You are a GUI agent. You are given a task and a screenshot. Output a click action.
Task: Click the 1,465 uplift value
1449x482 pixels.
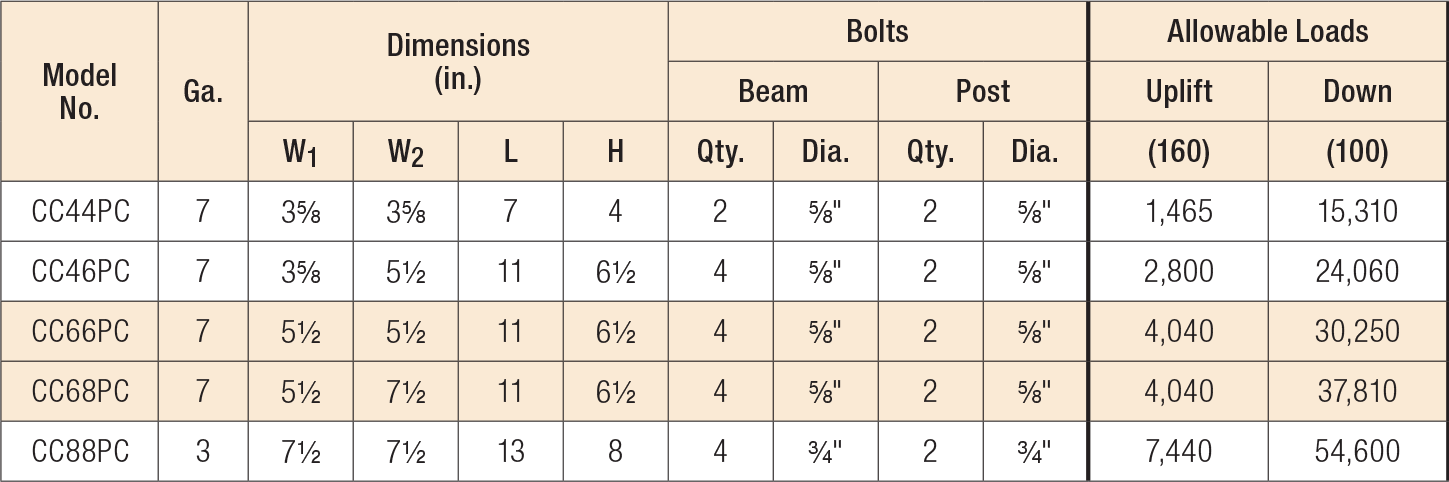pos(1179,211)
